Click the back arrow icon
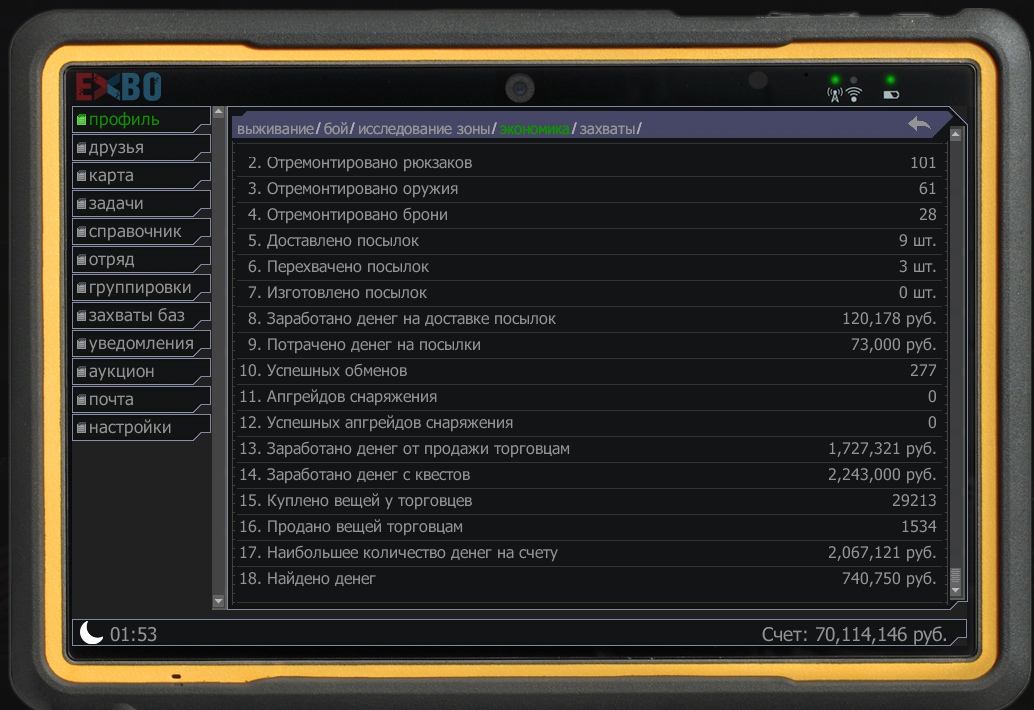1034x710 pixels. click(x=919, y=123)
